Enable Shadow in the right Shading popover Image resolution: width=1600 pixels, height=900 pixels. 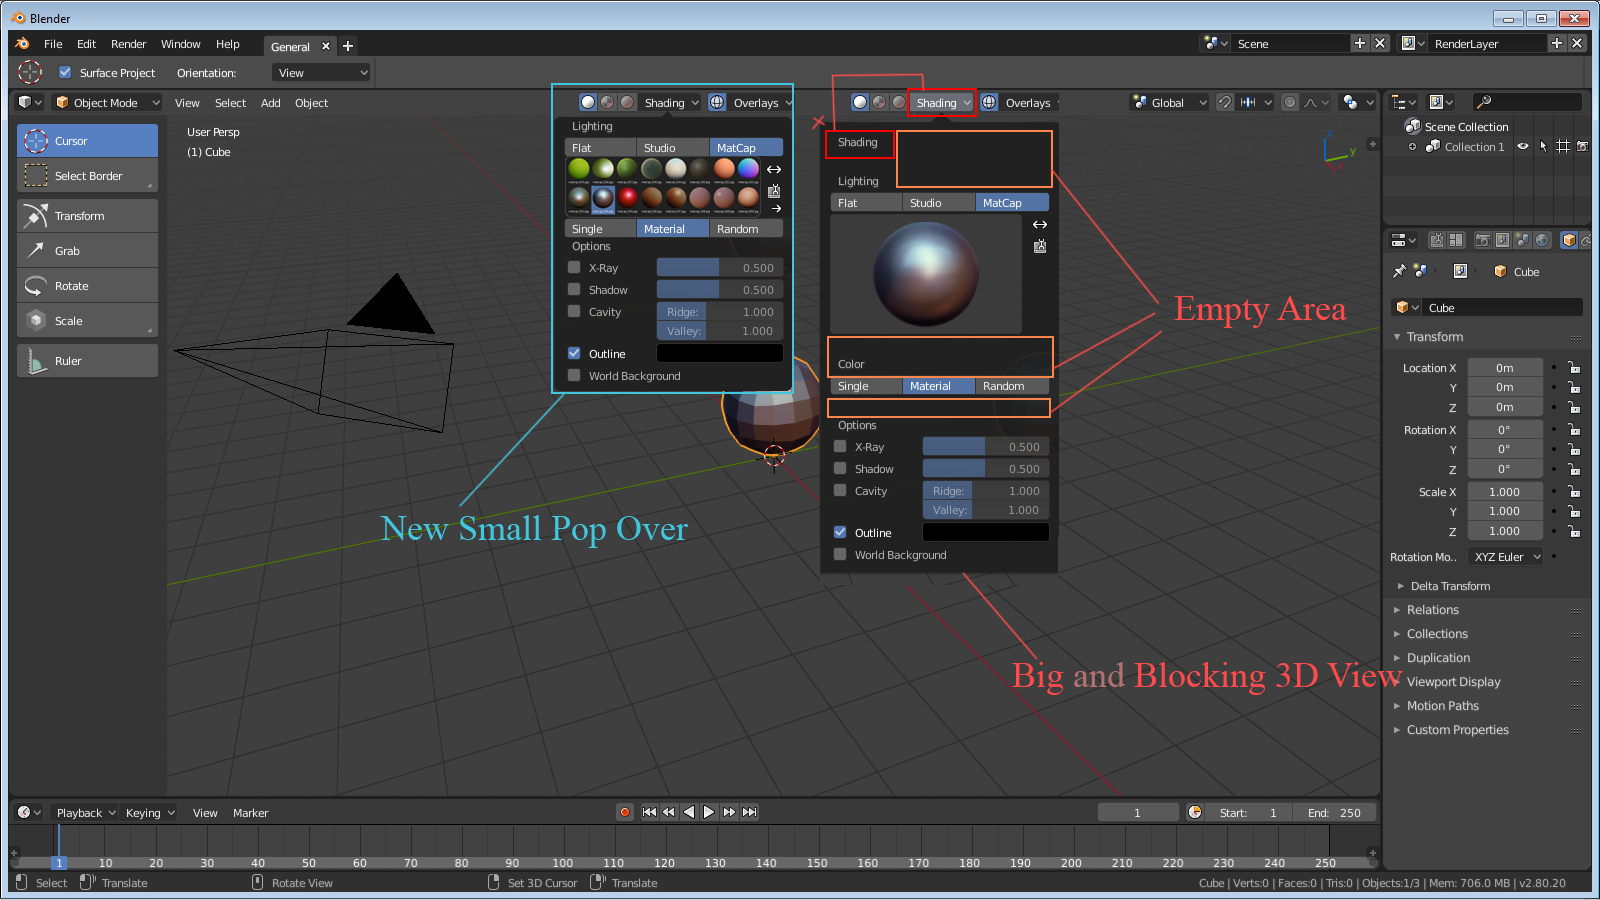pos(840,469)
